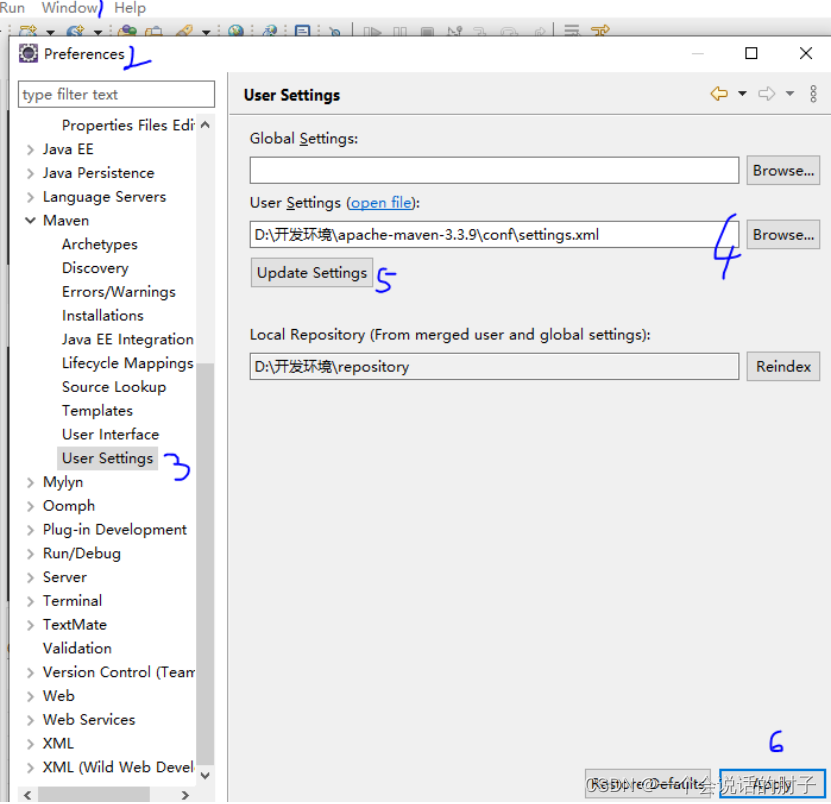Select Archetypes under Maven
Viewport: 831px width, 804px height.
[x=100, y=244]
